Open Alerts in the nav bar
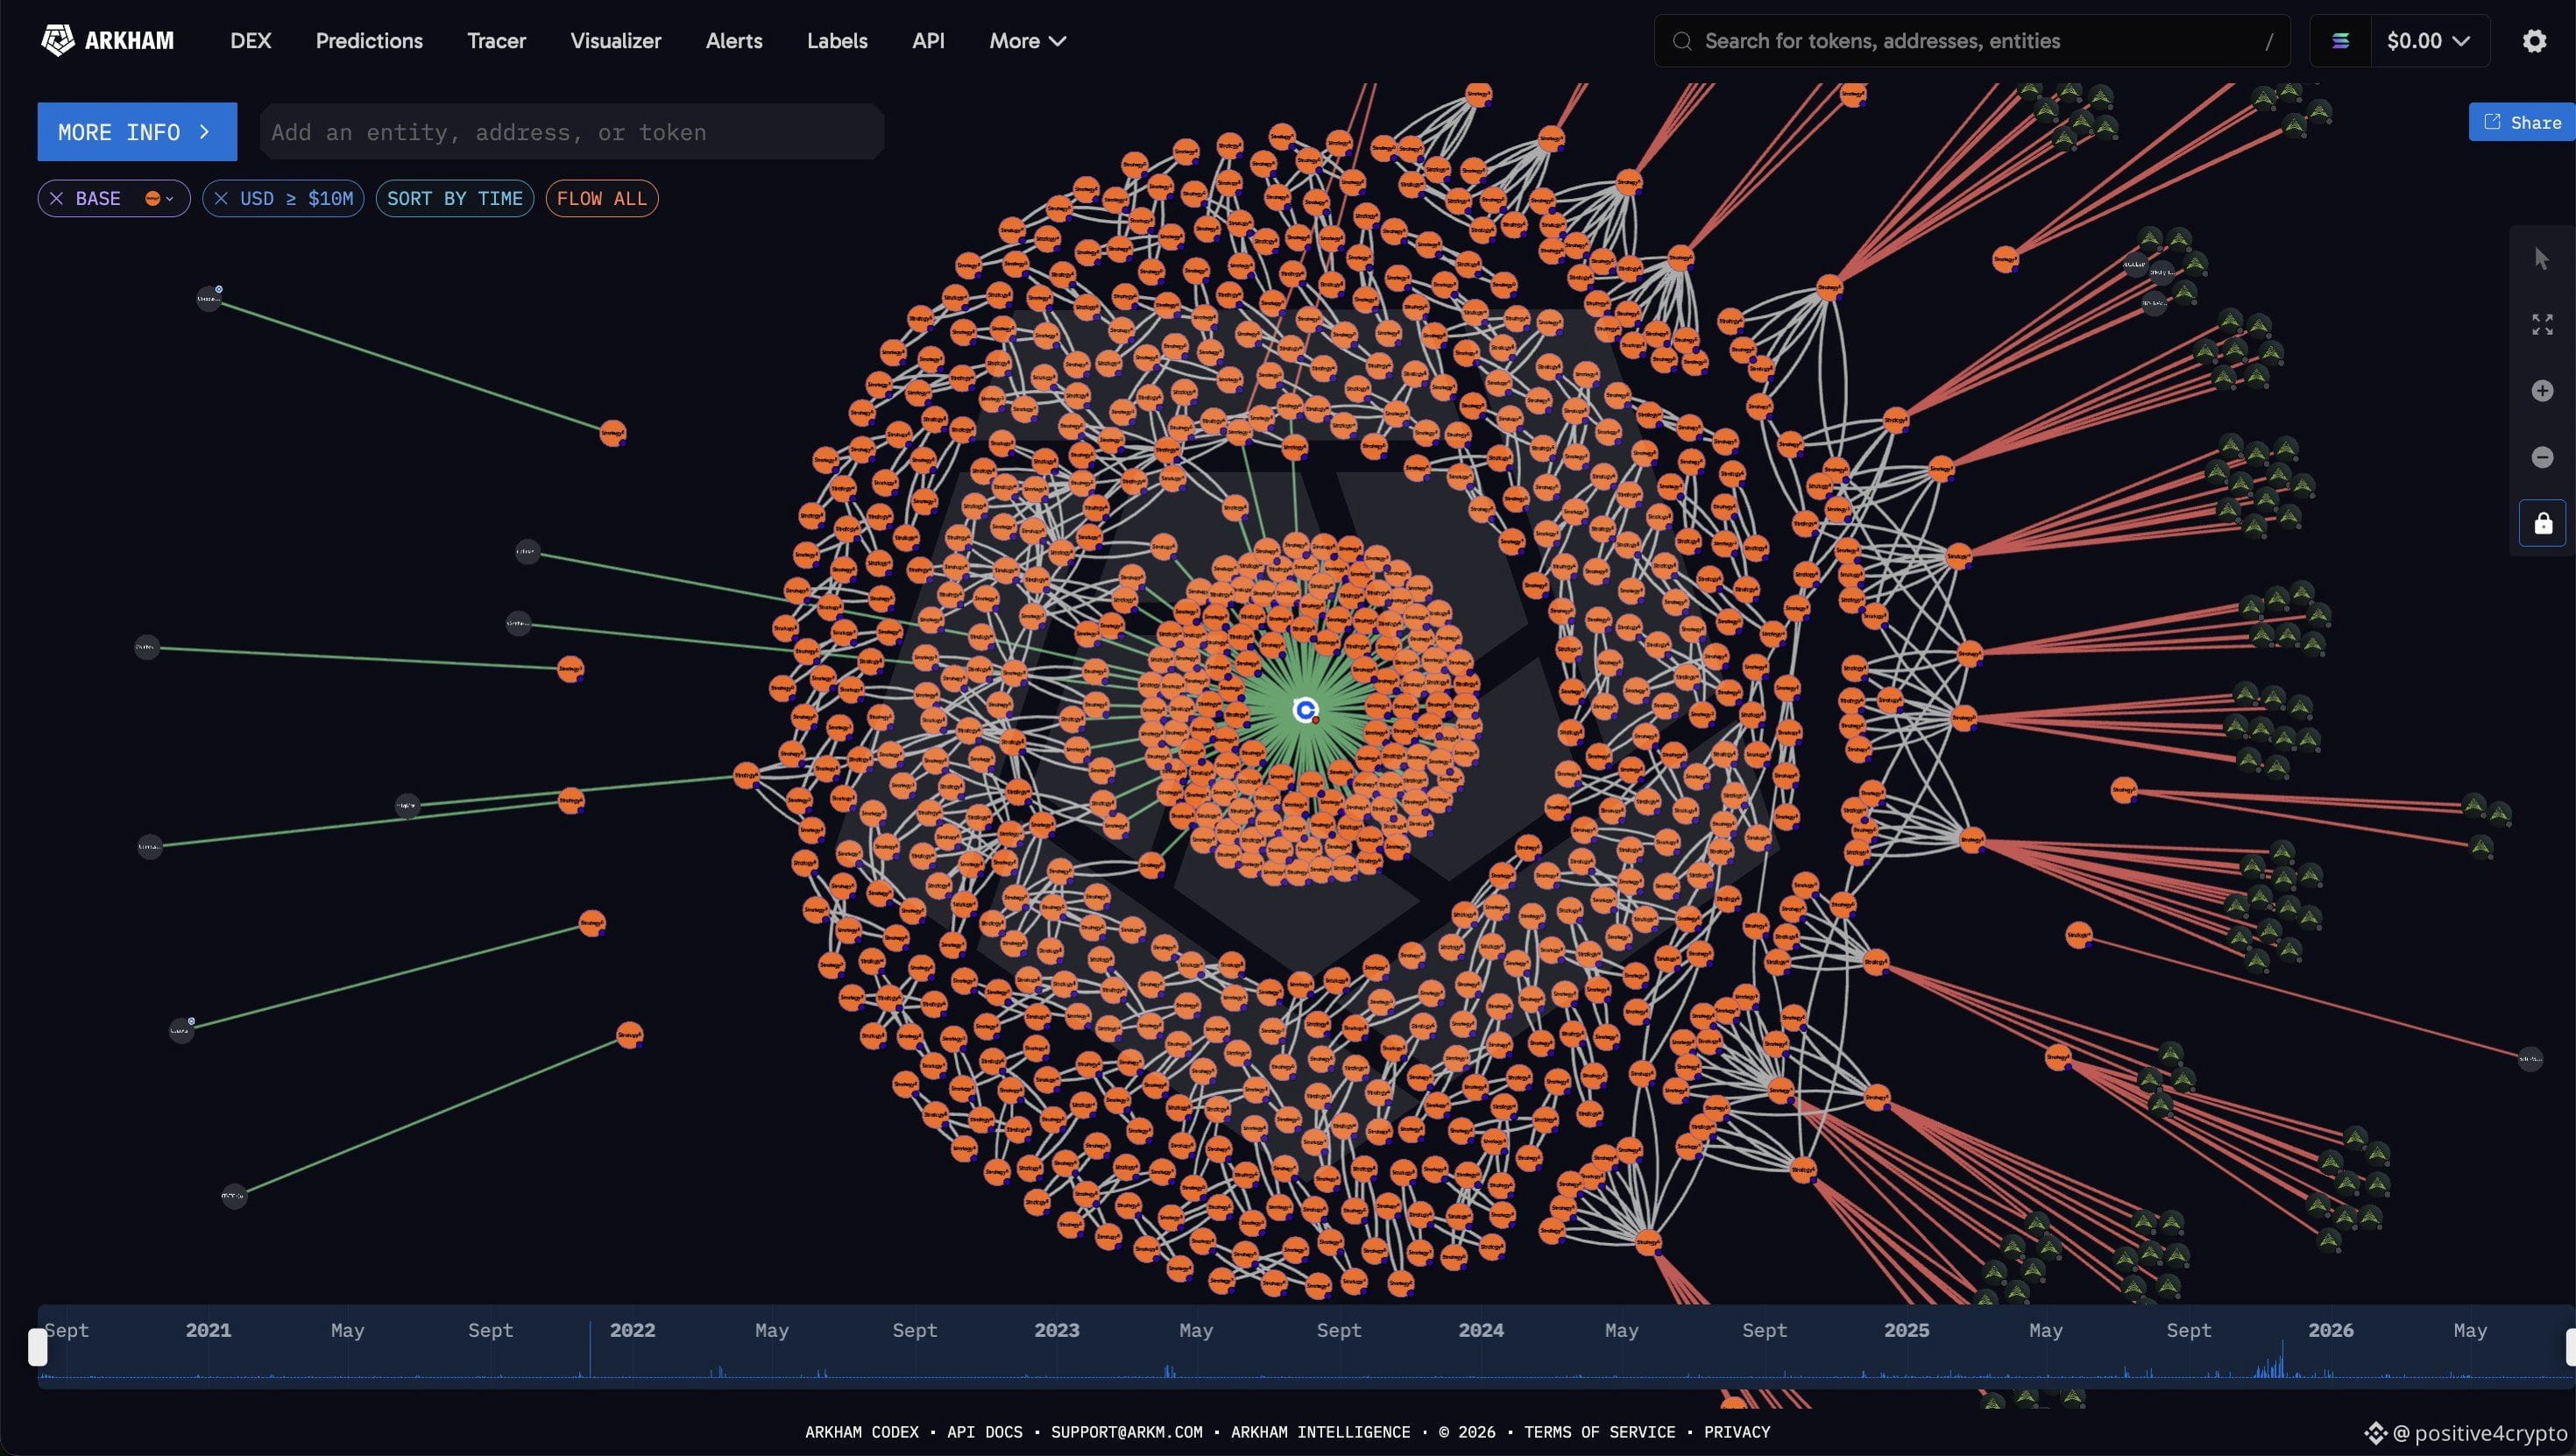The image size is (2576, 1456). pos(734,41)
